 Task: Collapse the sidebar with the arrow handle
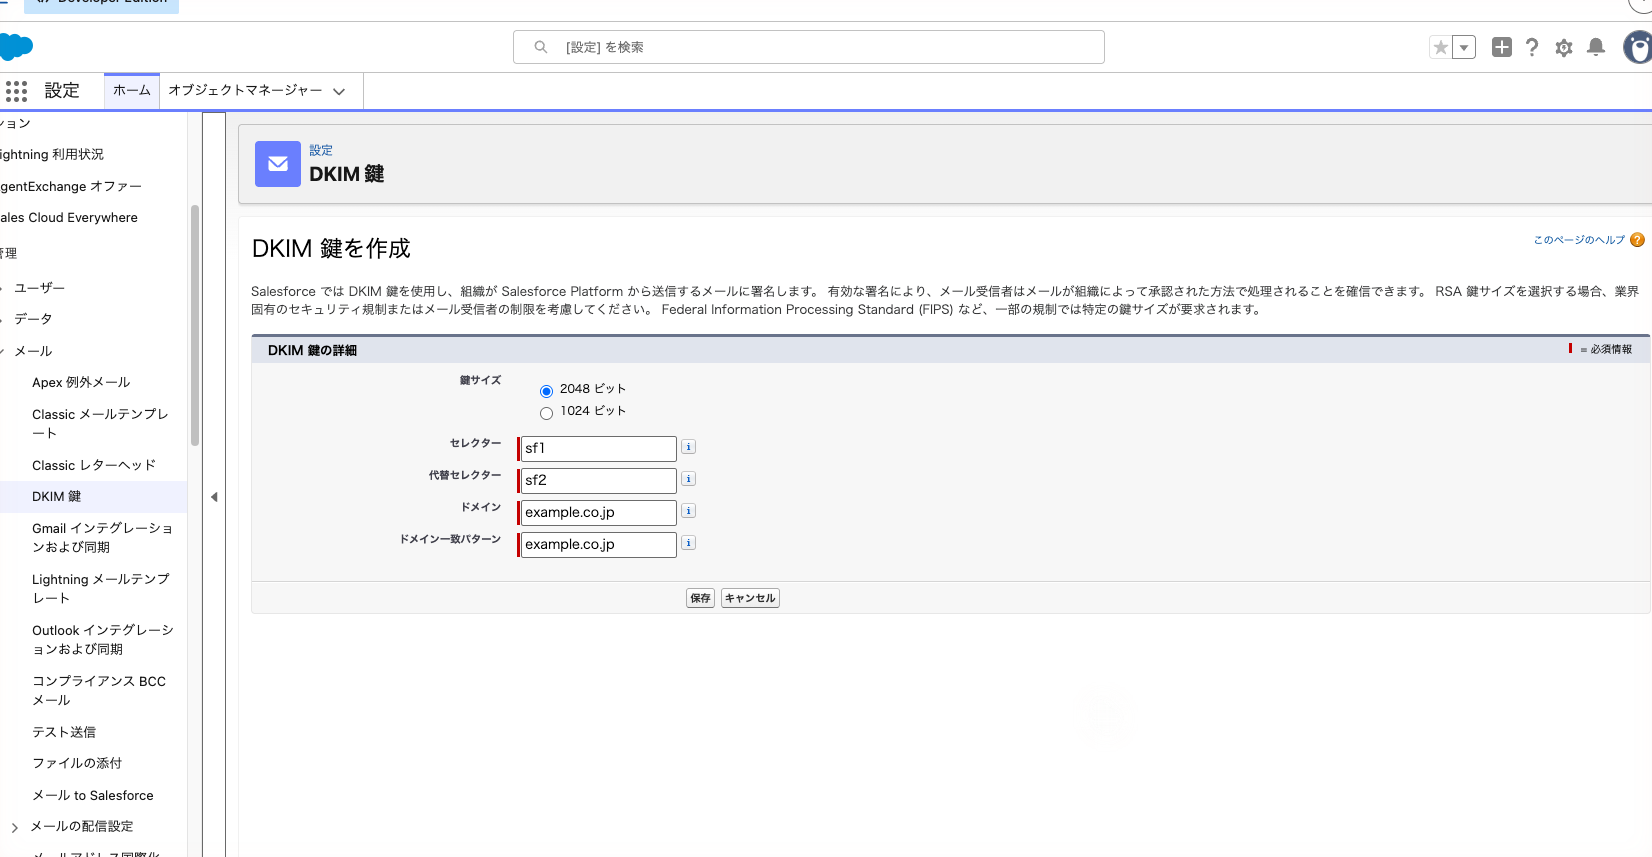pyautogui.click(x=214, y=497)
